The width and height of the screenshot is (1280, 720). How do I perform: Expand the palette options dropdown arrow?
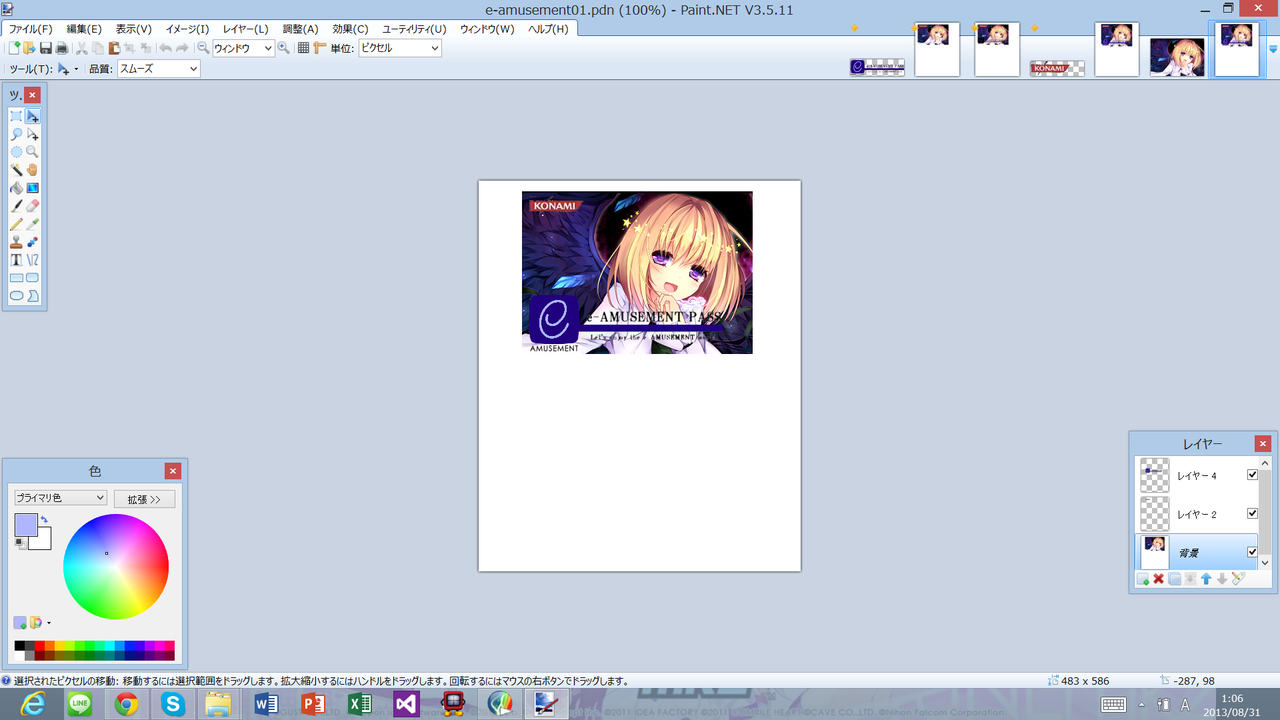tap(49, 623)
